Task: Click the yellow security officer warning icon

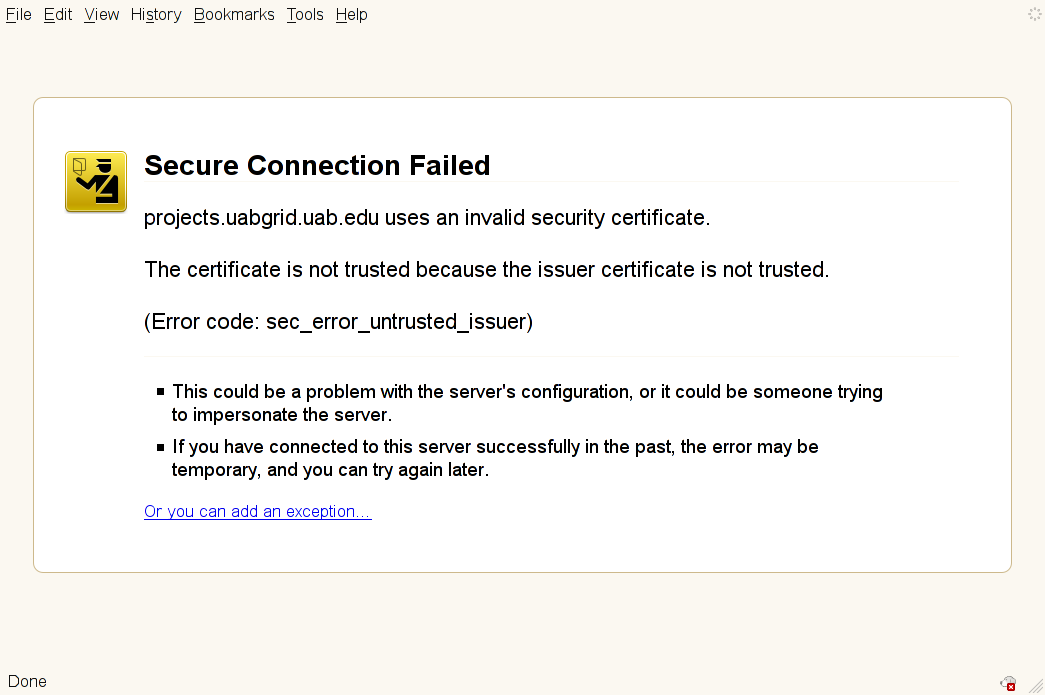Action: coord(96,181)
